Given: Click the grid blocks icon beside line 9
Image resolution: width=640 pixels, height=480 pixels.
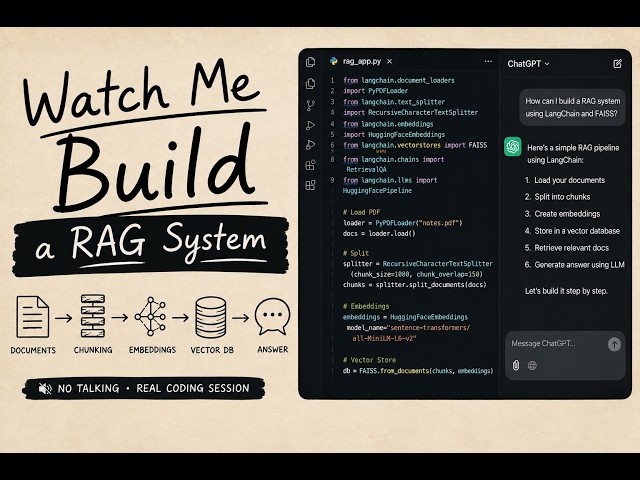Looking at the screenshot, I should pos(311,185).
